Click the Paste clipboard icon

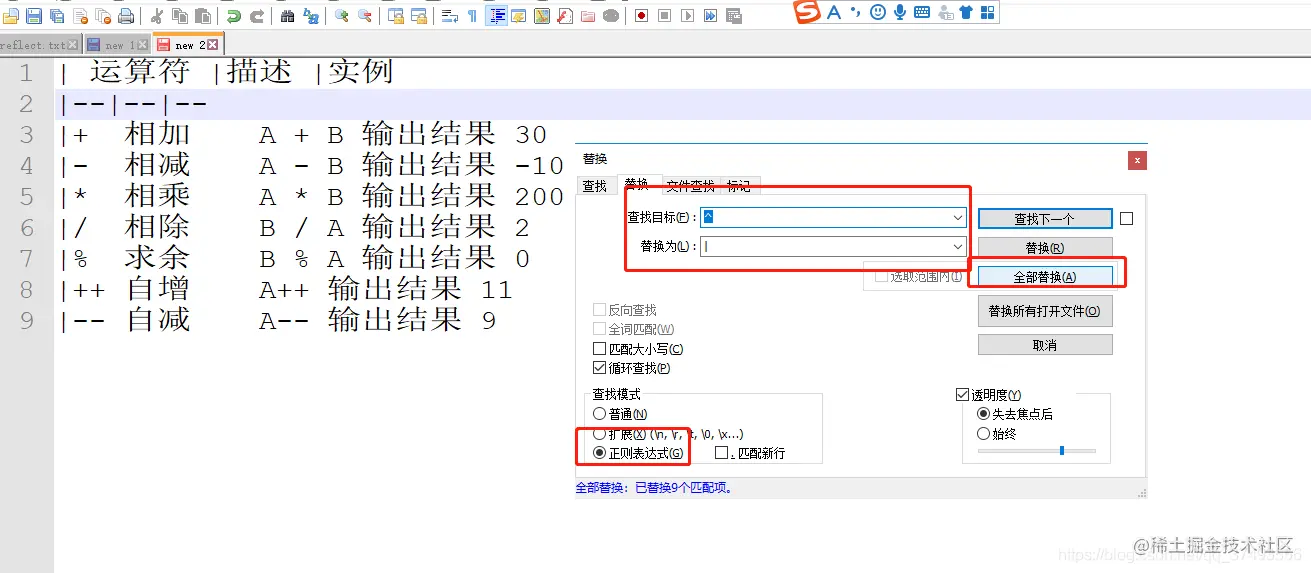tap(203, 16)
